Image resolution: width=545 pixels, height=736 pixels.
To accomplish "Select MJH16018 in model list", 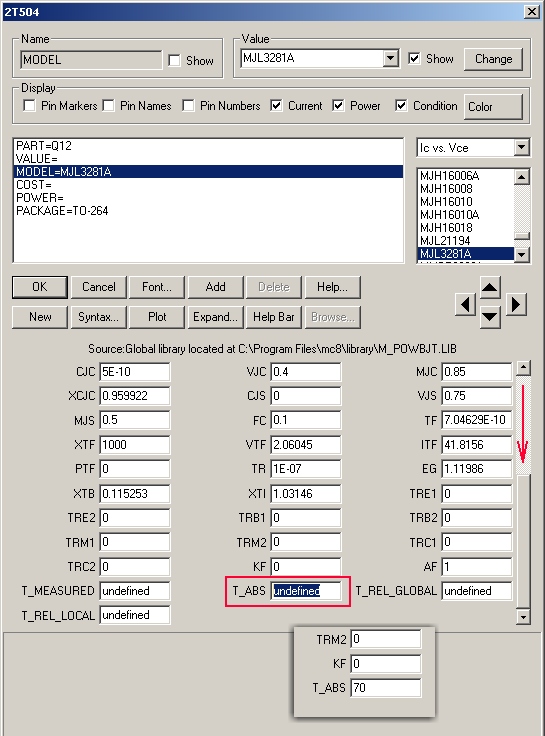I will (466, 228).
